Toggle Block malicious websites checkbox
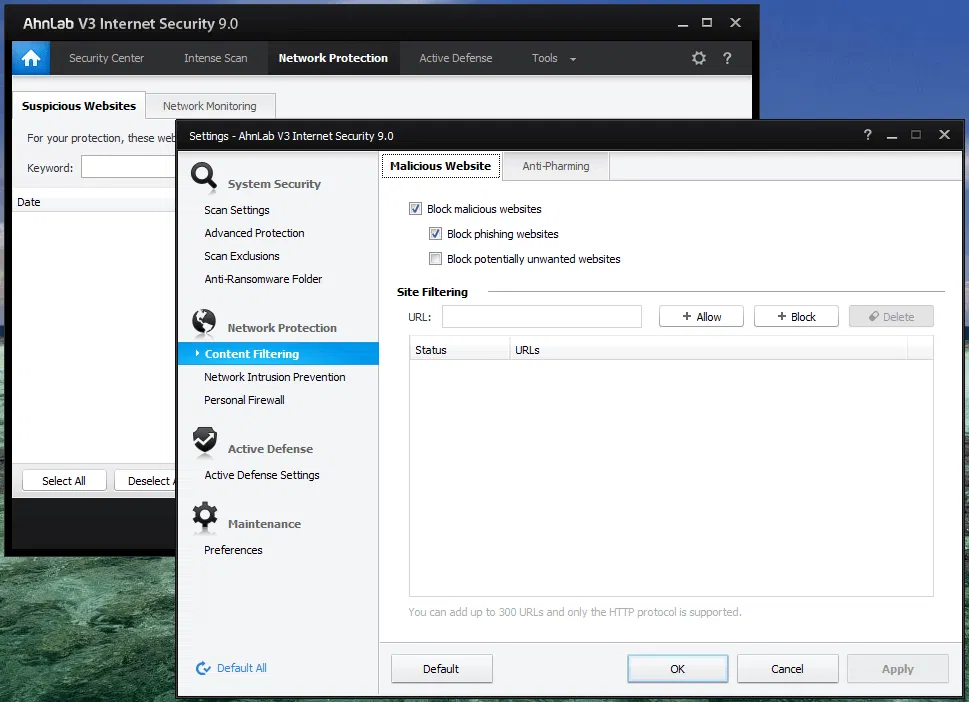The width and height of the screenshot is (969, 702). pyautogui.click(x=415, y=209)
